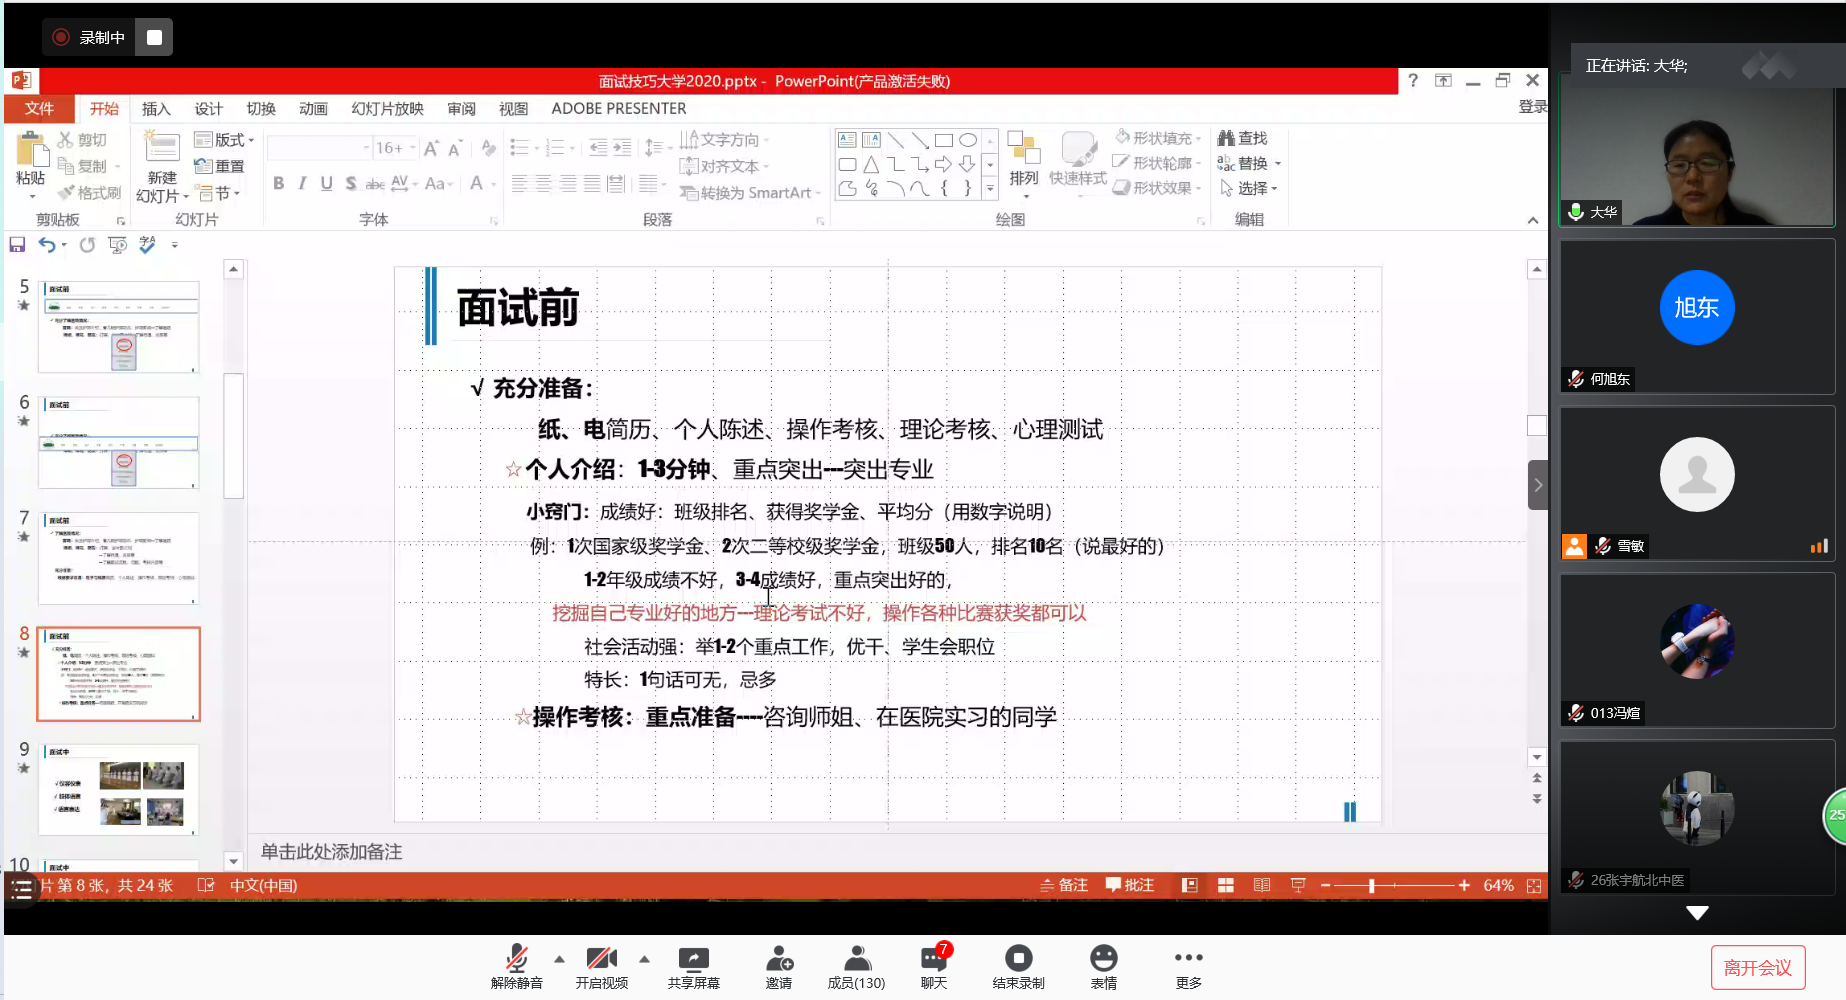Open the 插入 ribbon tab
The width and height of the screenshot is (1846, 1000).
pyautogui.click(x=156, y=109)
